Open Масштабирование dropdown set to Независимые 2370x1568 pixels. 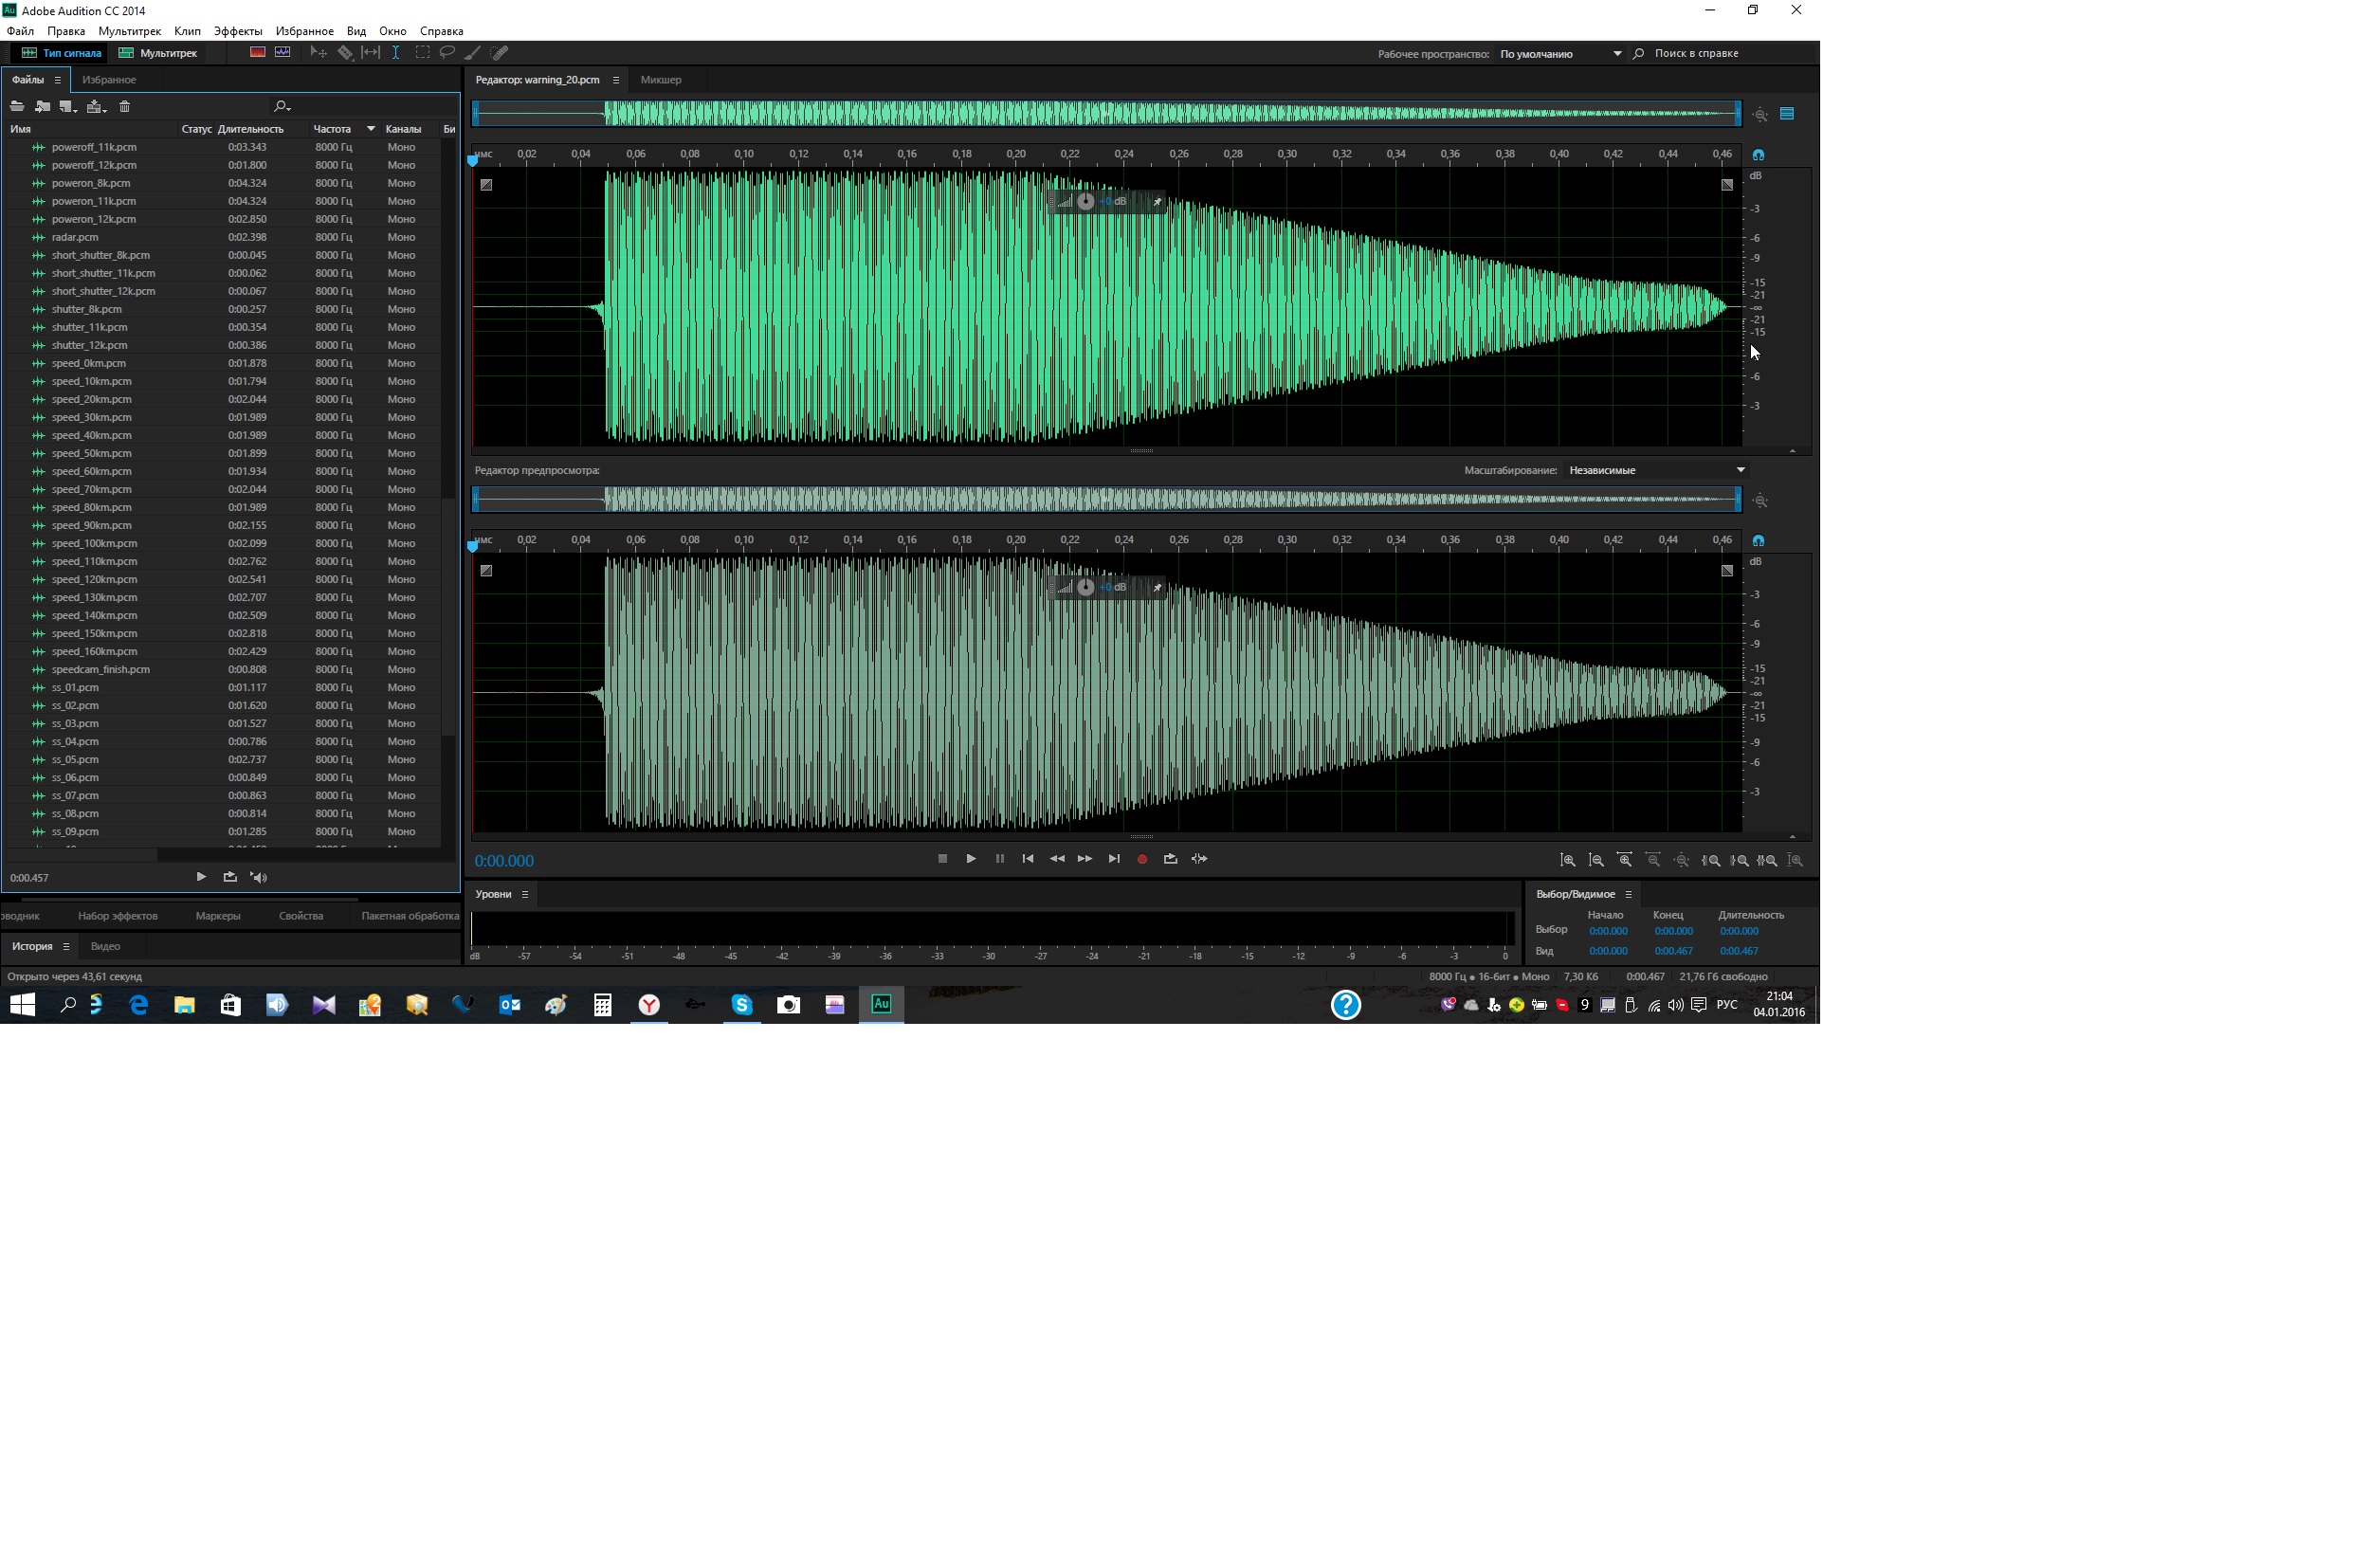(x=1656, y=470)
